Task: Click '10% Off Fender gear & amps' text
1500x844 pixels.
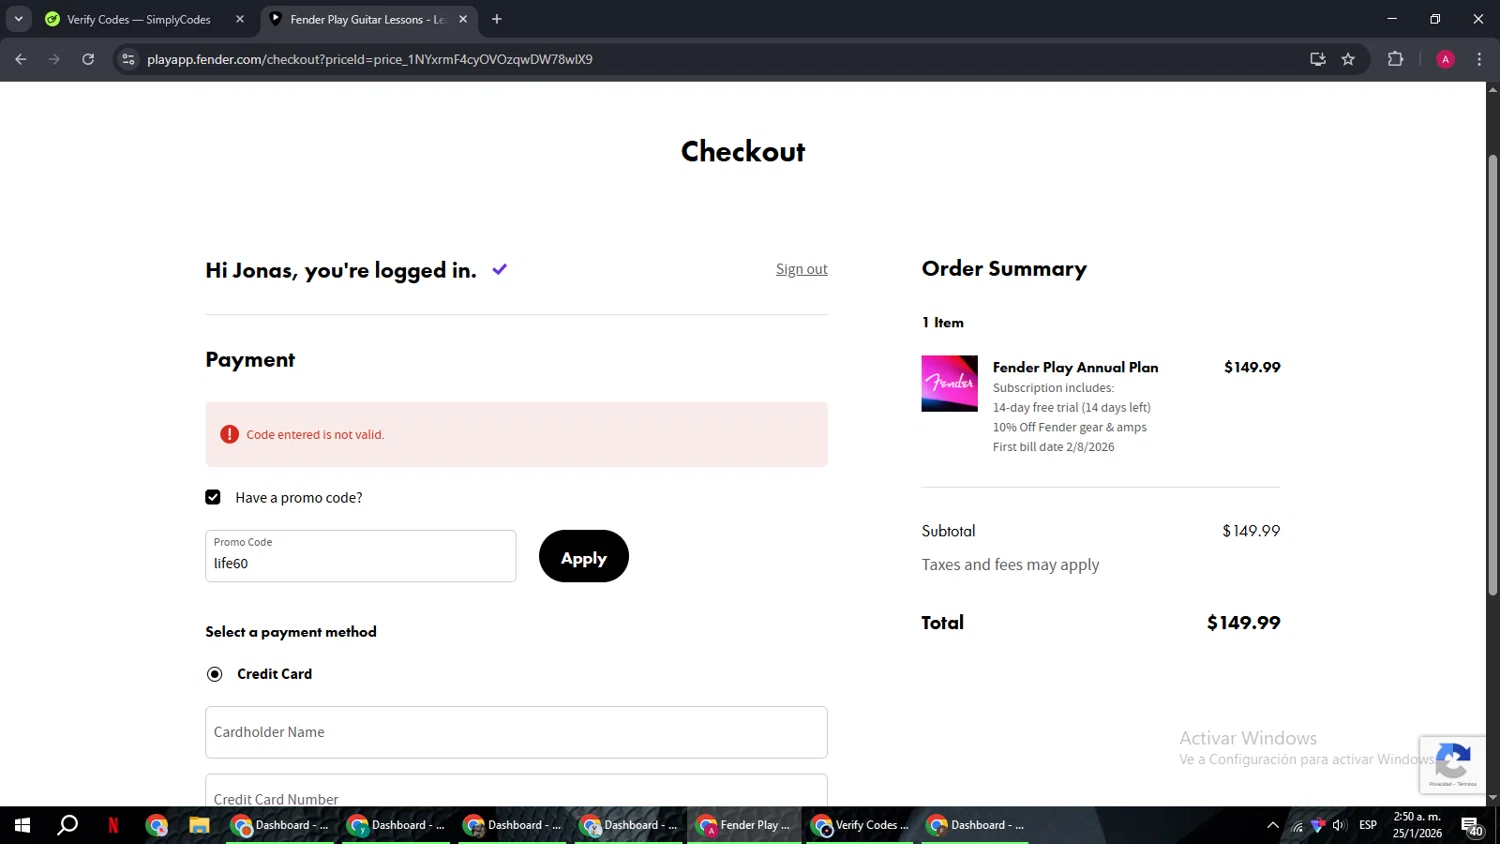Action: coord(1069,427)
